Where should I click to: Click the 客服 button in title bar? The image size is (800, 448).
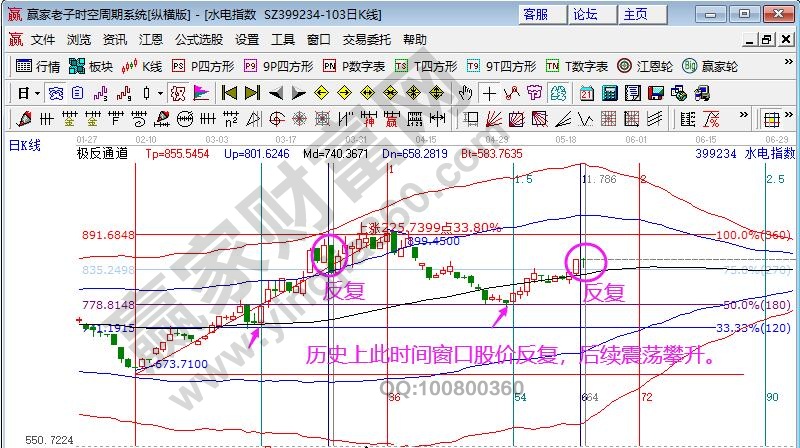pos(536,14)
